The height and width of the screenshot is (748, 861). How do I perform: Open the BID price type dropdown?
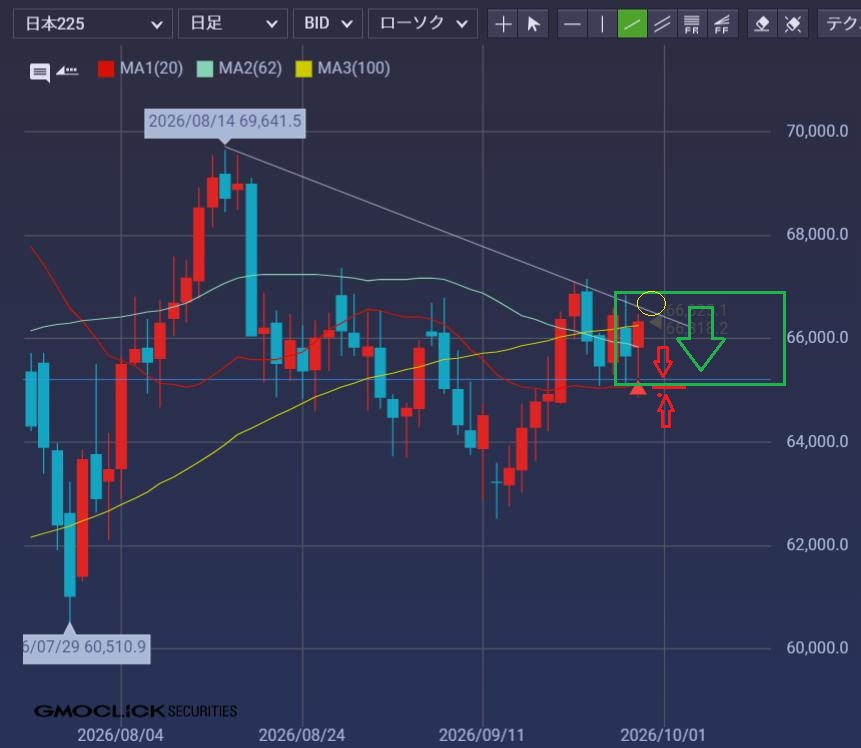pyautogui.click(x=327, y=24)
